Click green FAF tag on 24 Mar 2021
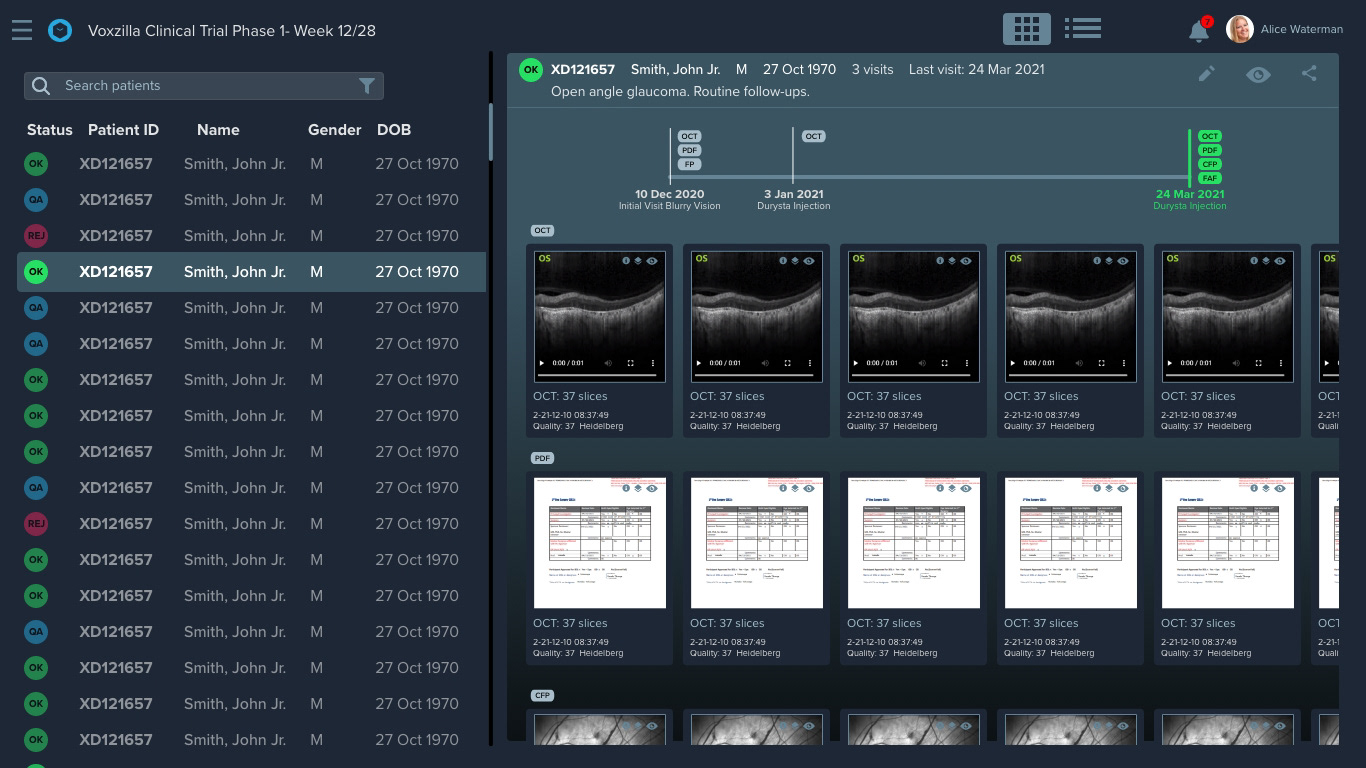Screen dimensions: 1366x768 tap(1210, 178)
